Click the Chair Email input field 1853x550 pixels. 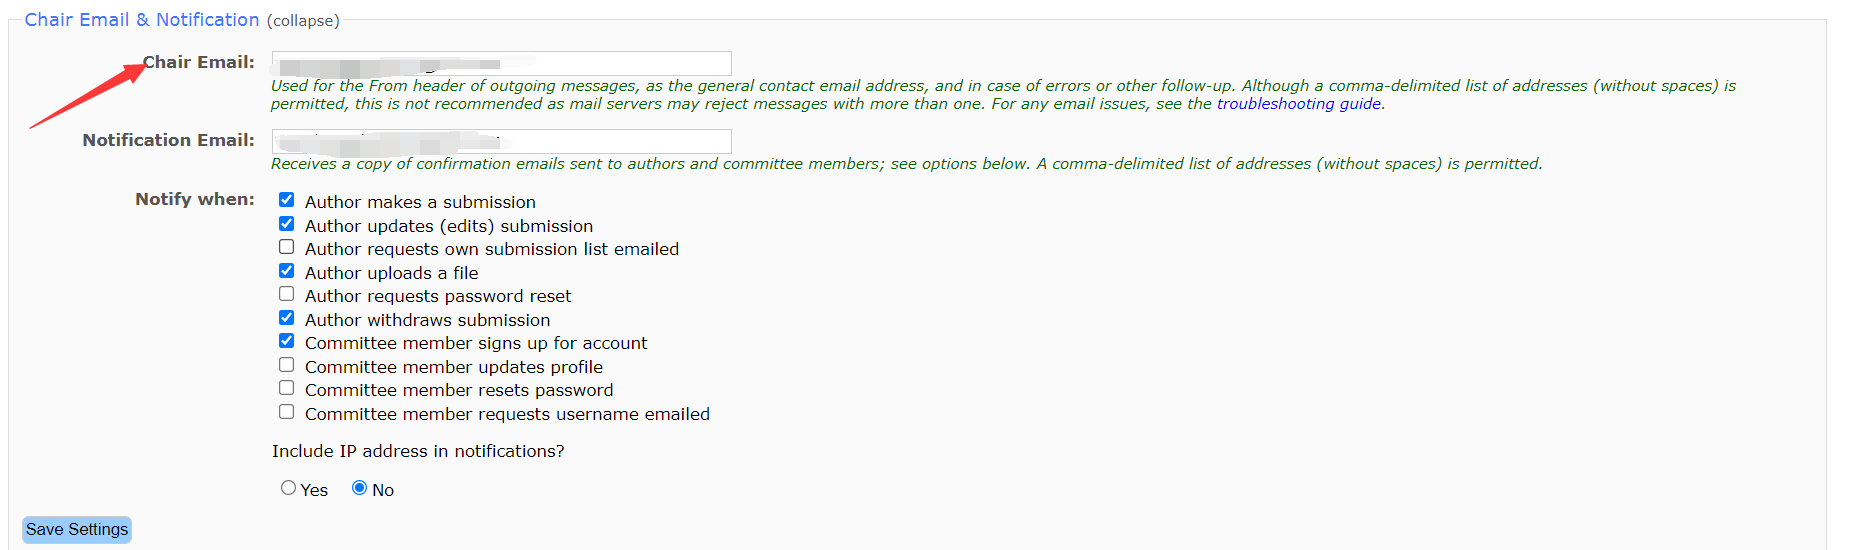[x=501, y=64]
